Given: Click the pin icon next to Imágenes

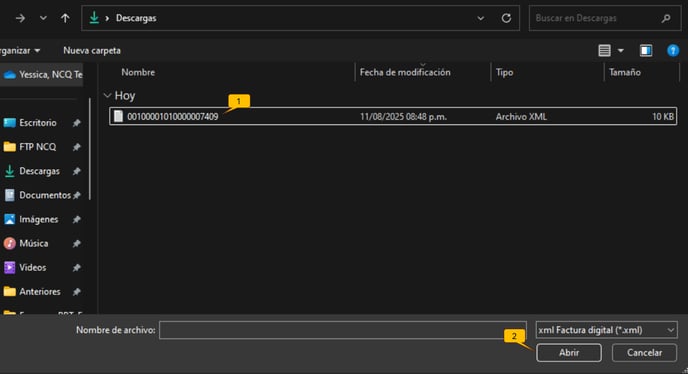Looking at the screenshot, I should point(76,219).
